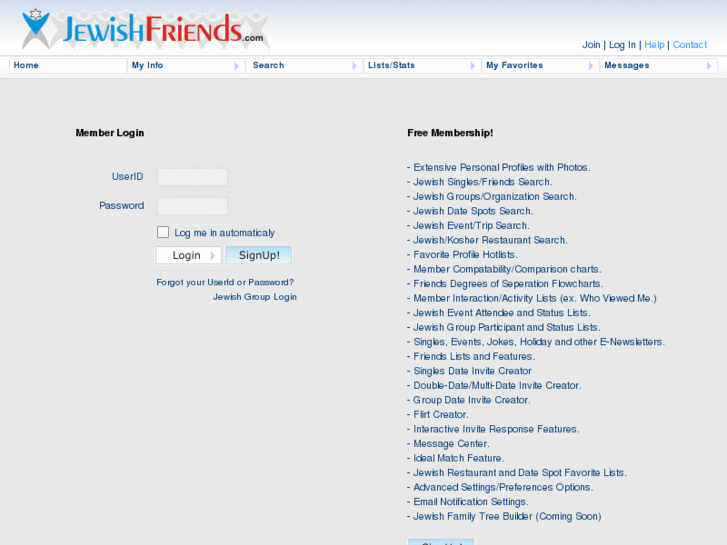
Task: Open the My Info menu
Action: 185,65
